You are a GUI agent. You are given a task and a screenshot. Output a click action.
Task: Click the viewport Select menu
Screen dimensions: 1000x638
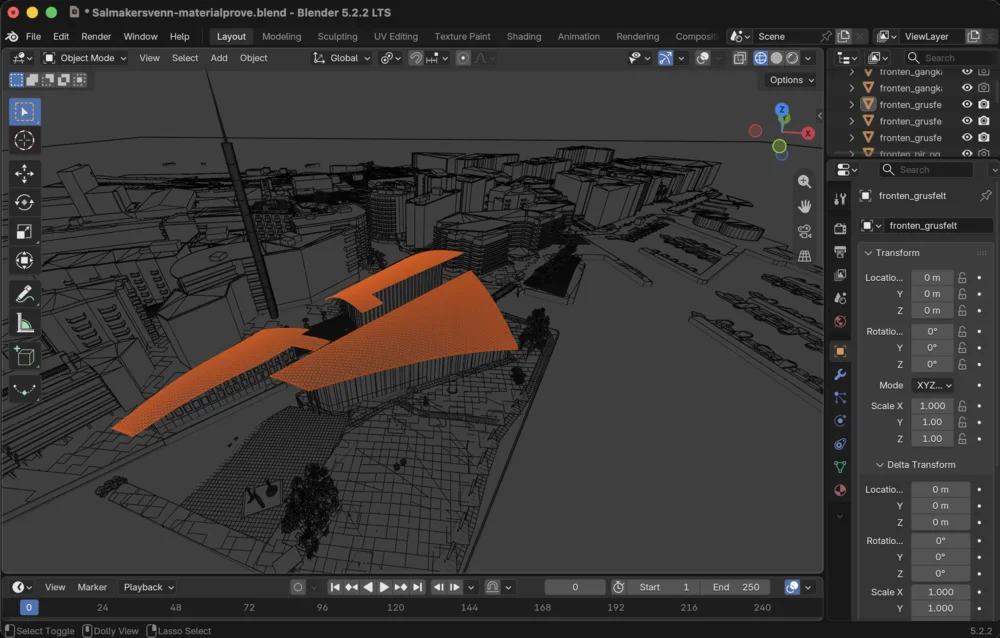point(185,58)
